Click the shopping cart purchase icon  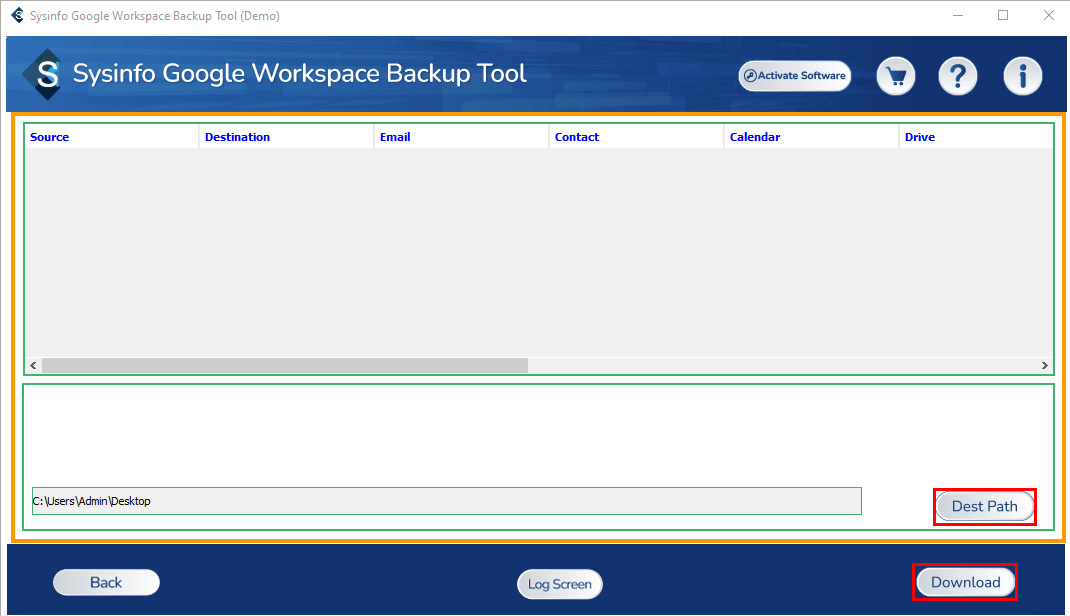pyautogui.click(x=895, y=76)
